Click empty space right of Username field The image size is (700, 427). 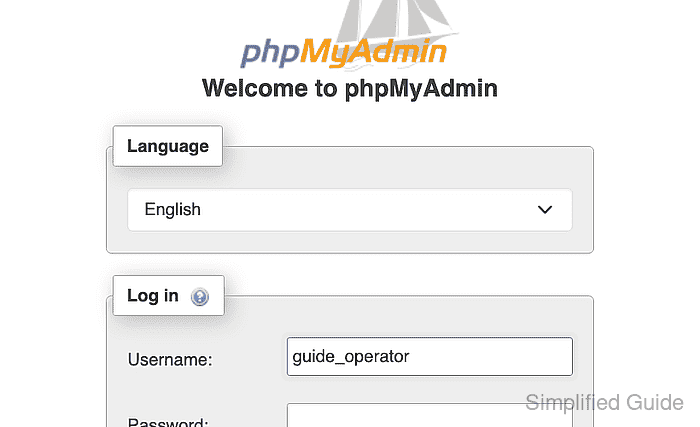tap(583, 356)
